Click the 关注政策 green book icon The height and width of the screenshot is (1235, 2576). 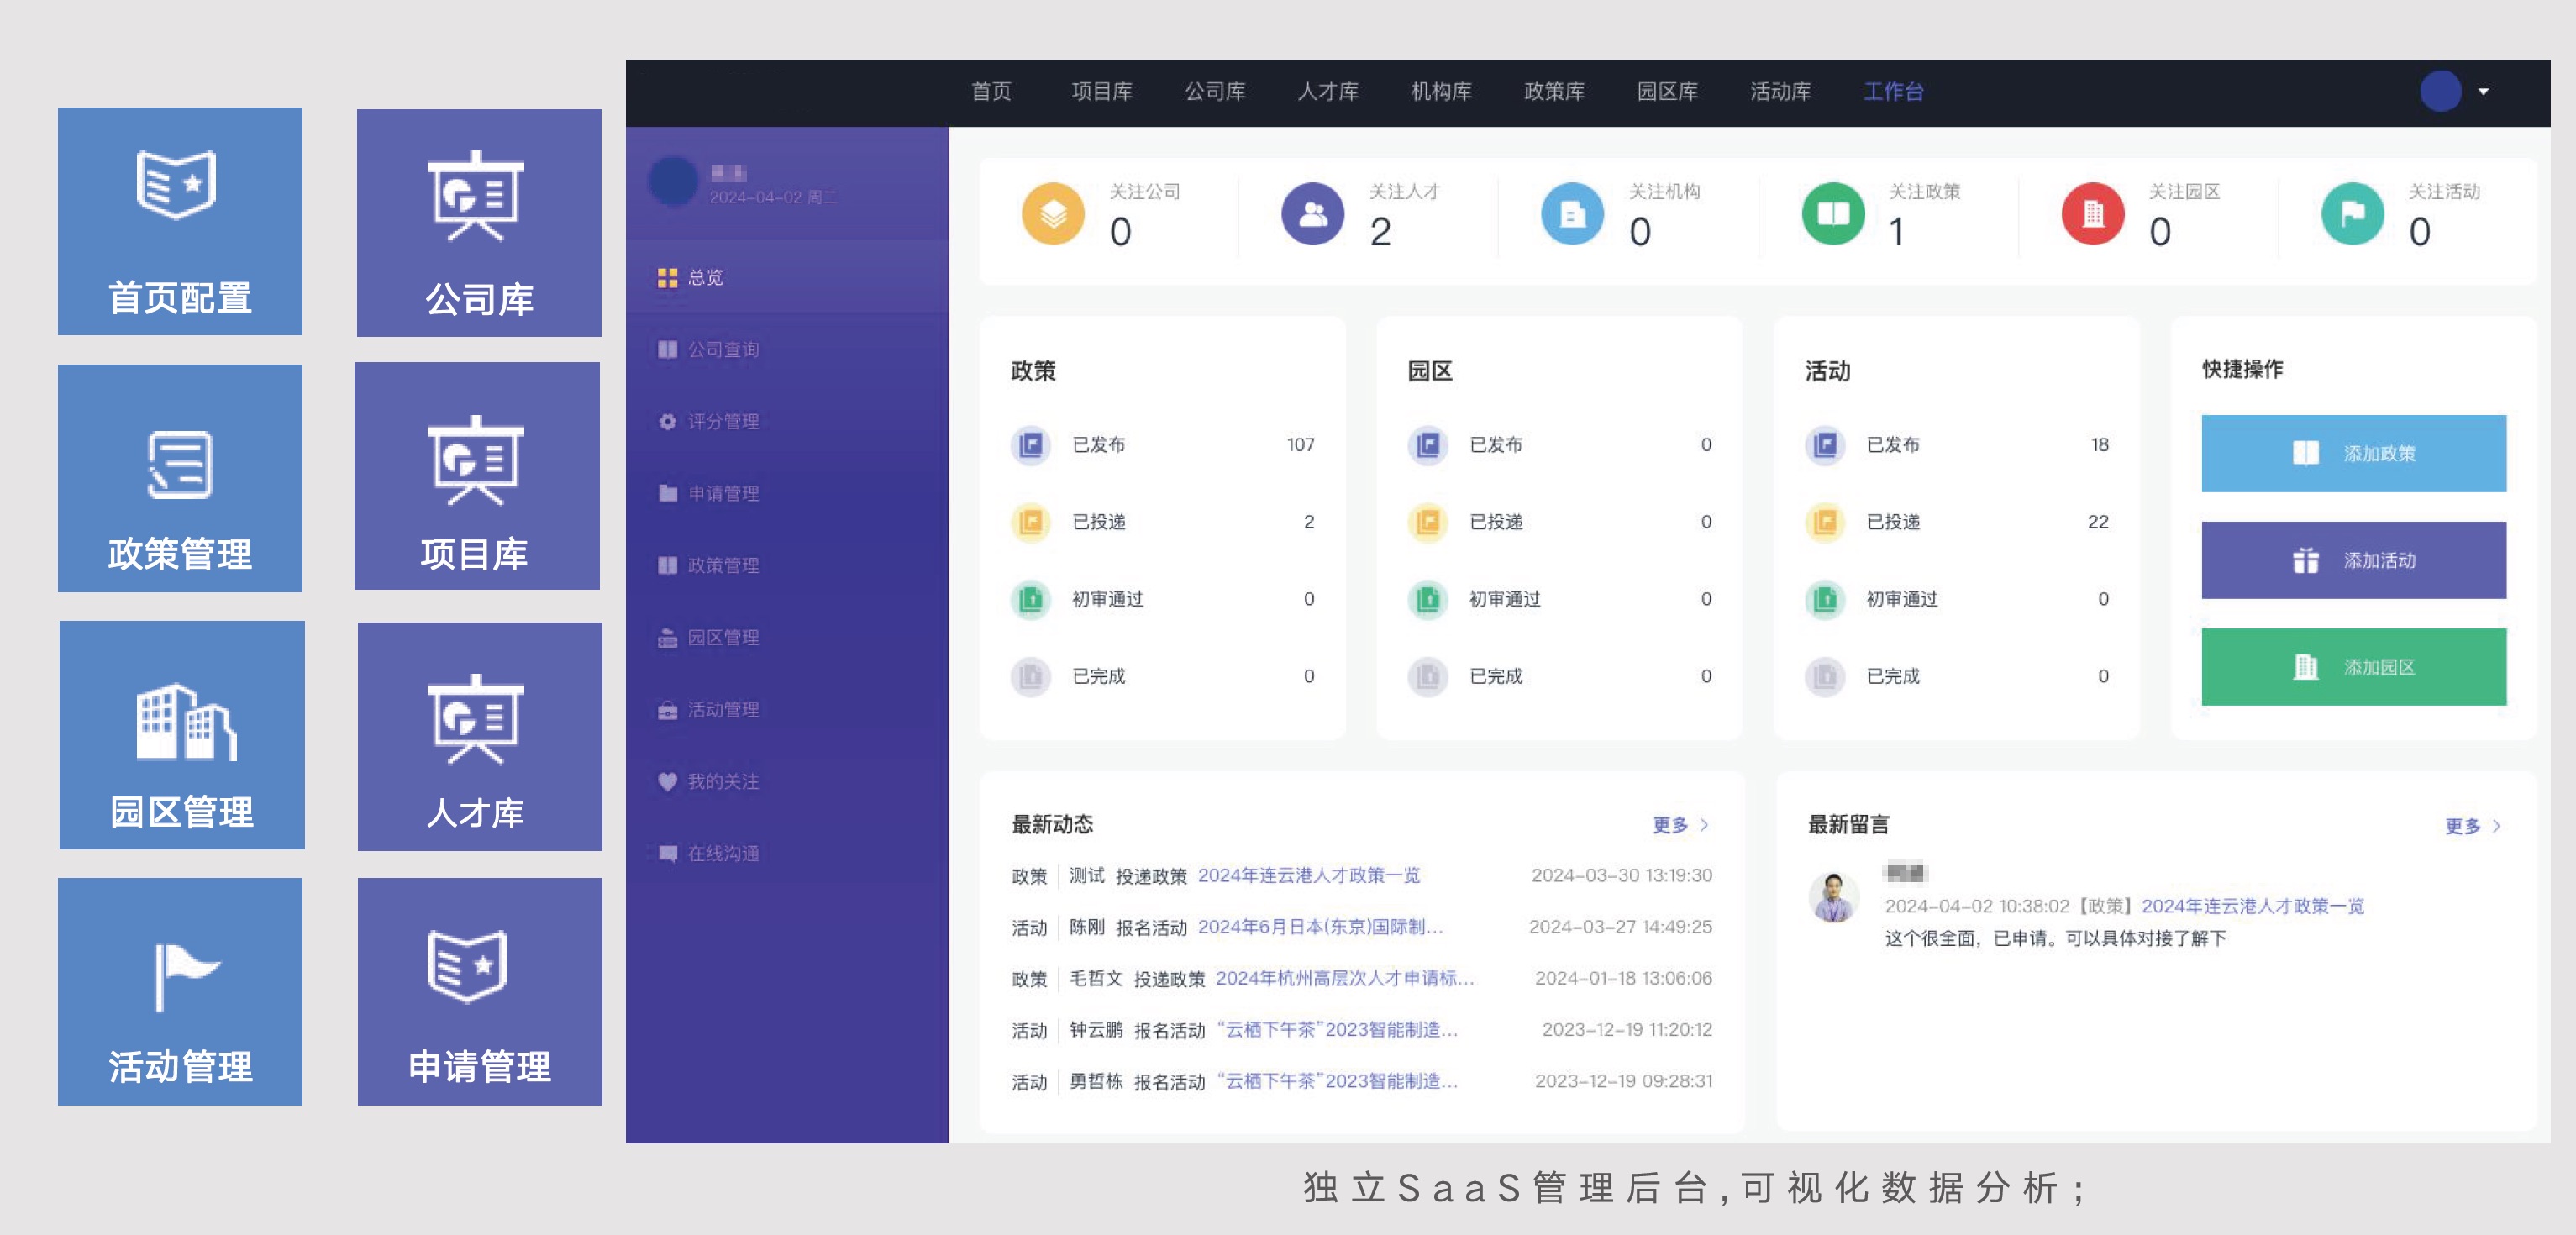tap(1832, 214)
